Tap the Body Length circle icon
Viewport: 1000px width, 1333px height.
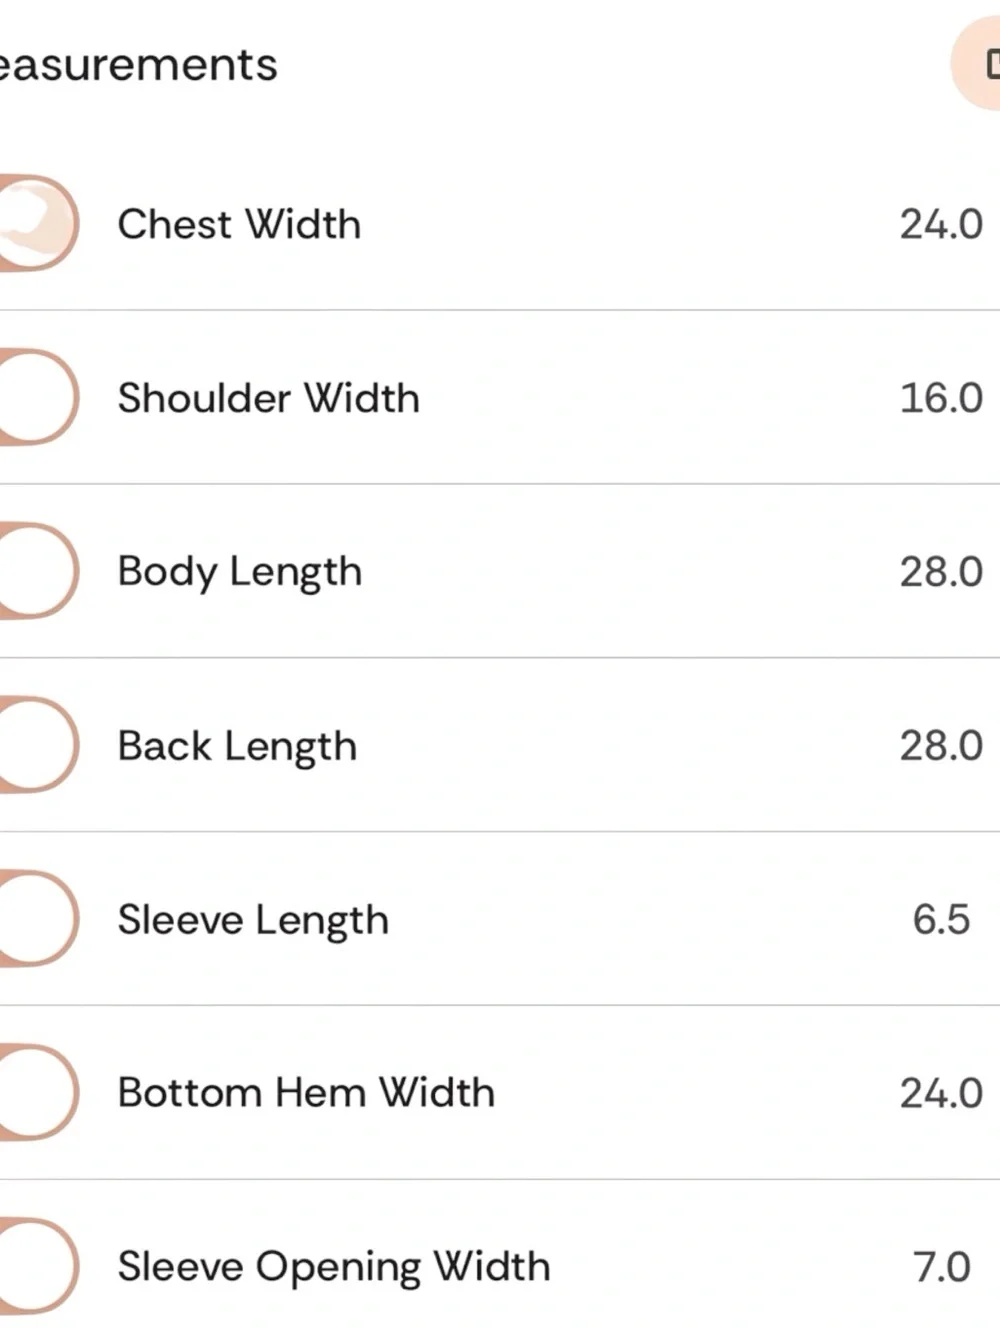pyautogui.click(x=38, y=571)
